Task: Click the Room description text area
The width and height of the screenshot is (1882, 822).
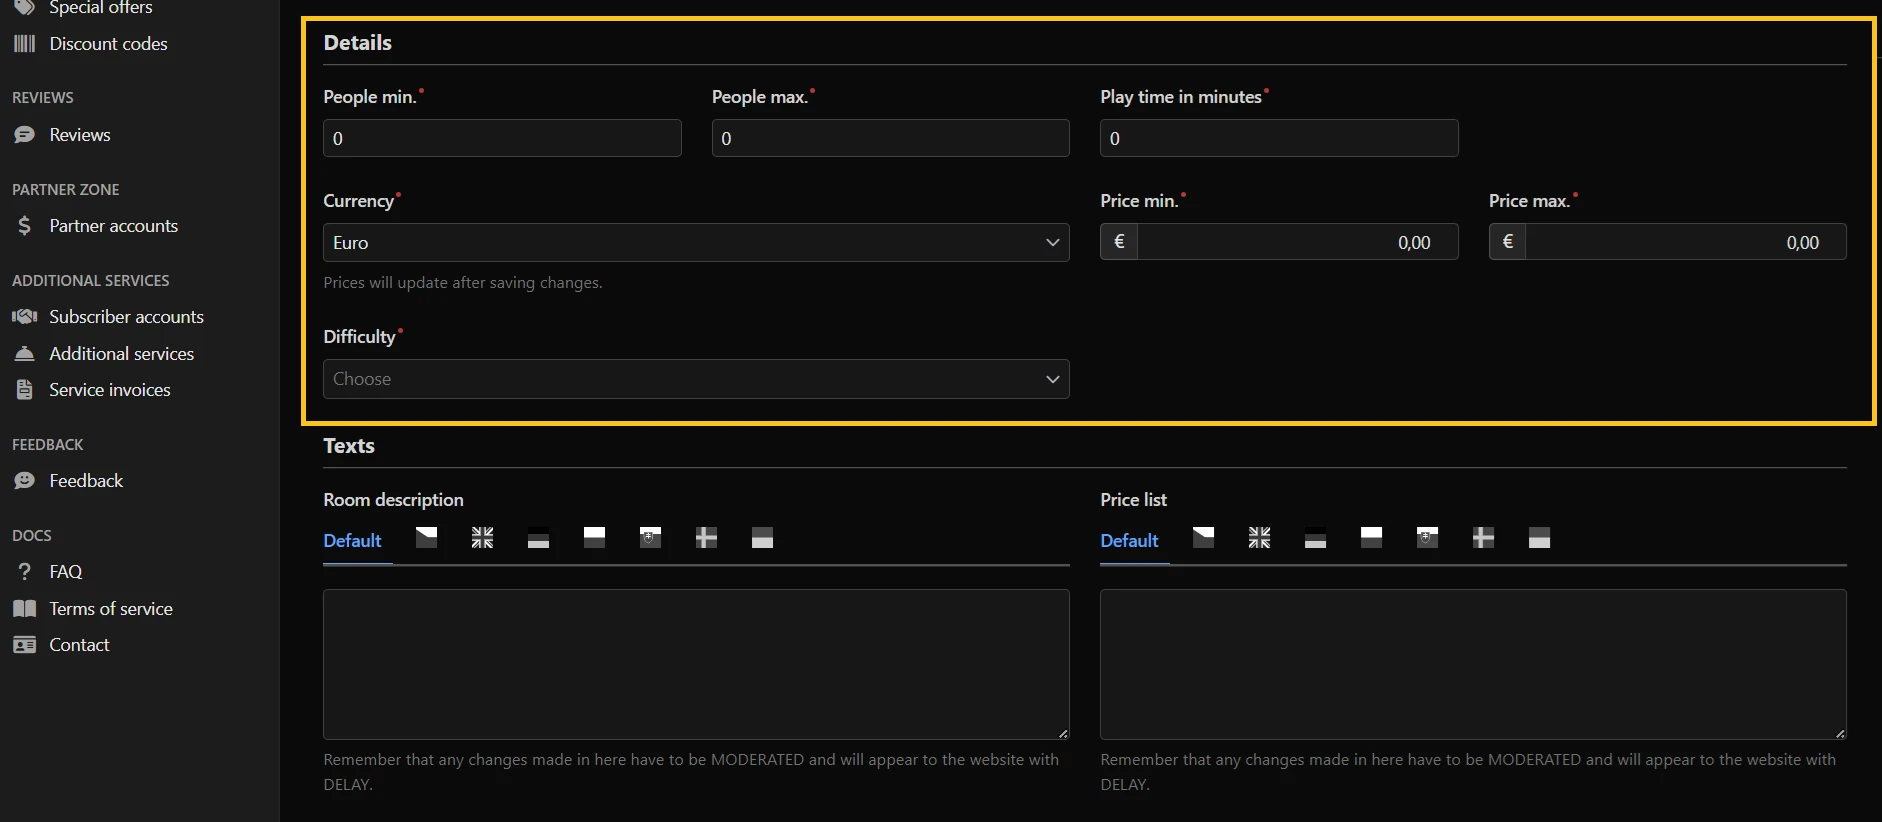Action: (695, 664)
